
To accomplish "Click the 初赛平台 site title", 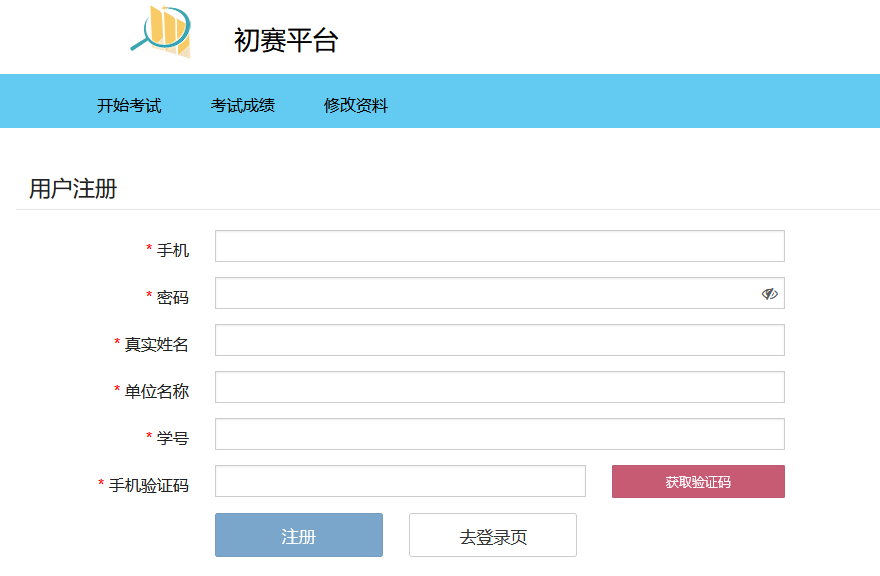I will pos(286,40).
